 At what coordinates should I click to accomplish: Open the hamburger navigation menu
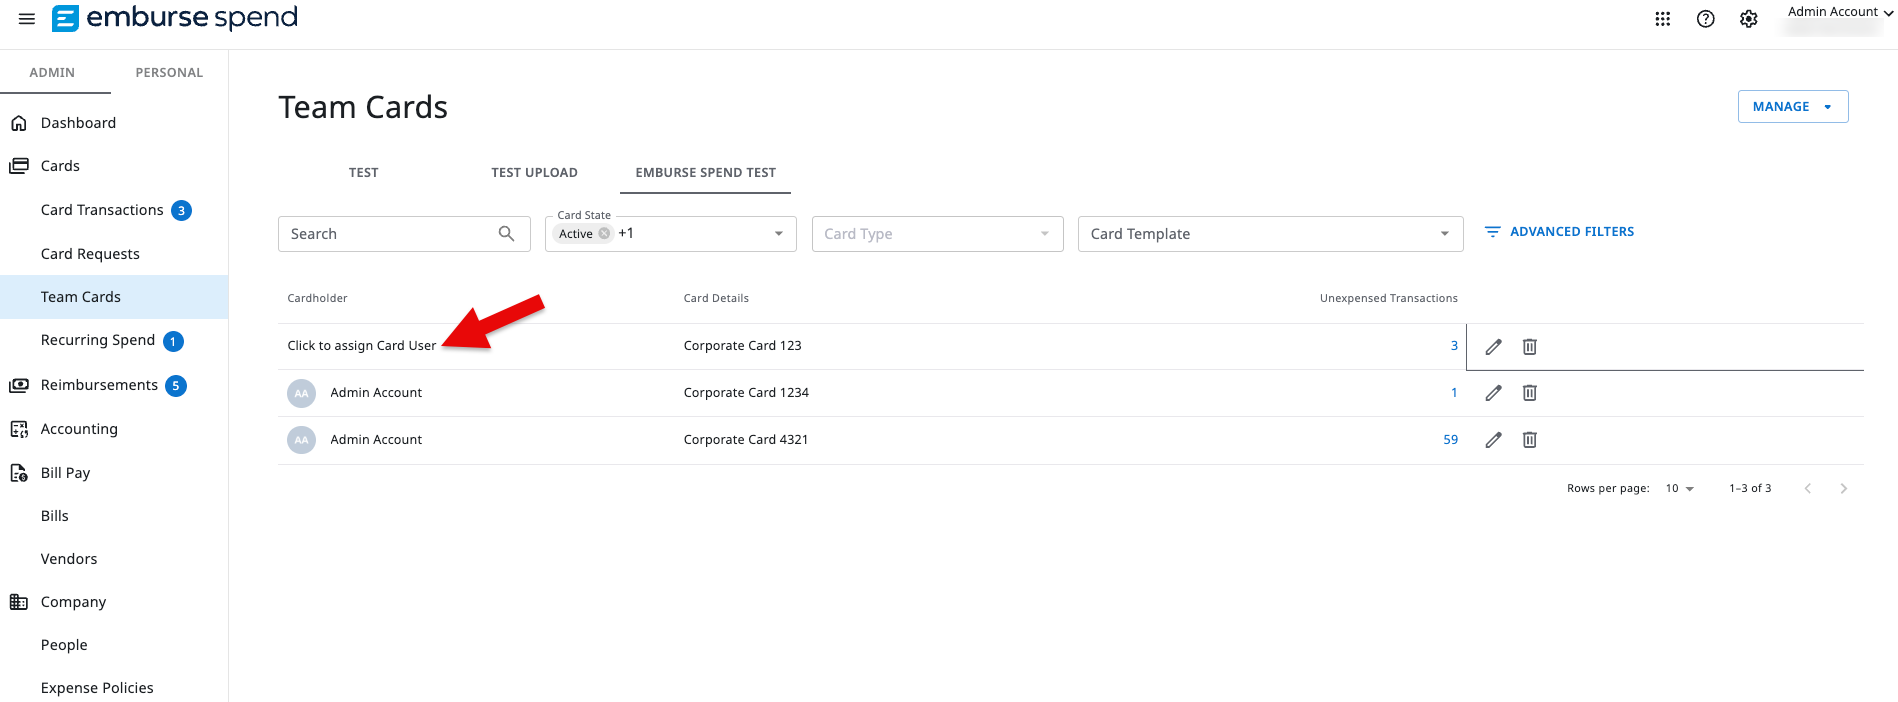point(27,19)
